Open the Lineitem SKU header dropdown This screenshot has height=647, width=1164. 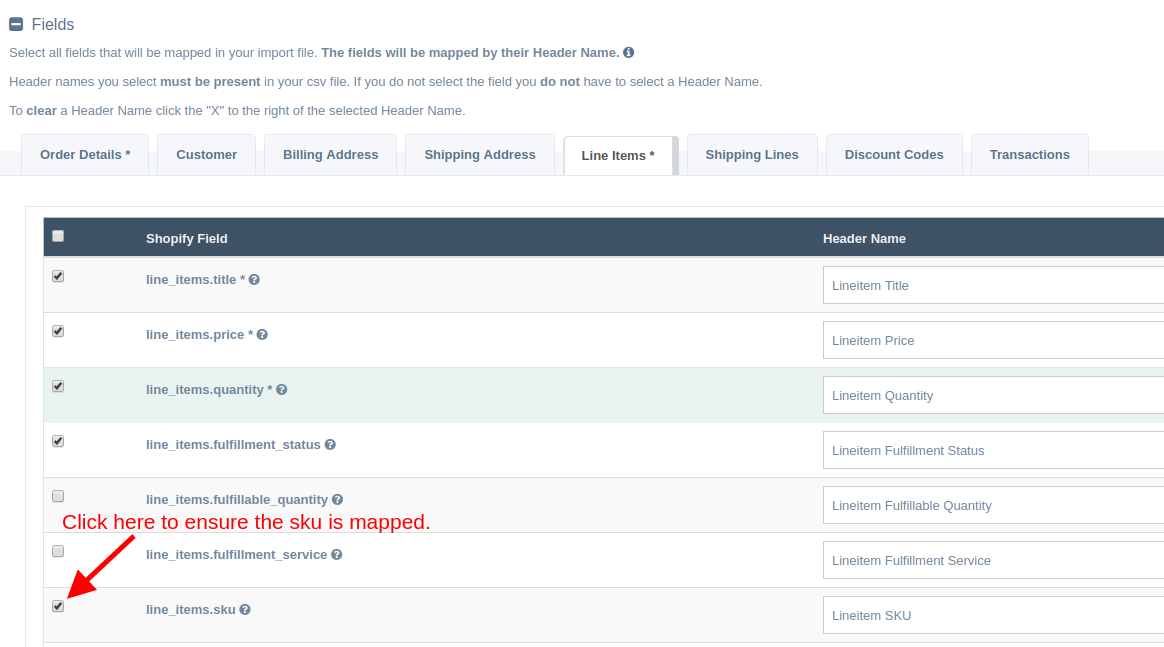click(992, 615)
